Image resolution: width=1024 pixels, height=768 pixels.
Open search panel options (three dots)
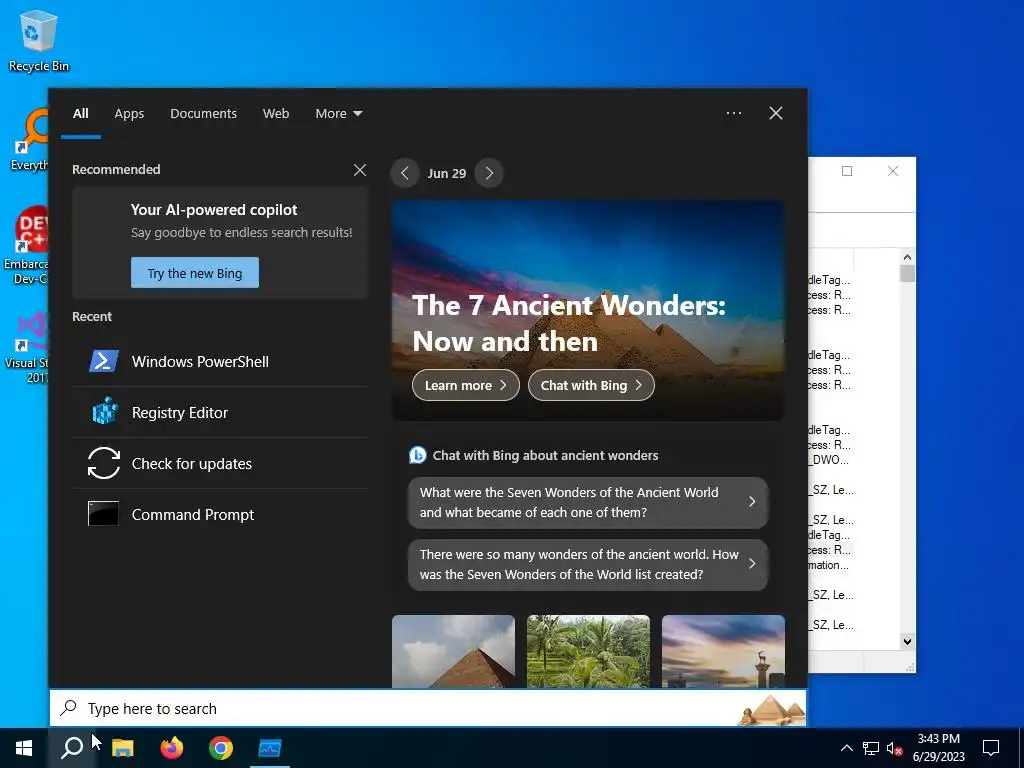[734, 113]
